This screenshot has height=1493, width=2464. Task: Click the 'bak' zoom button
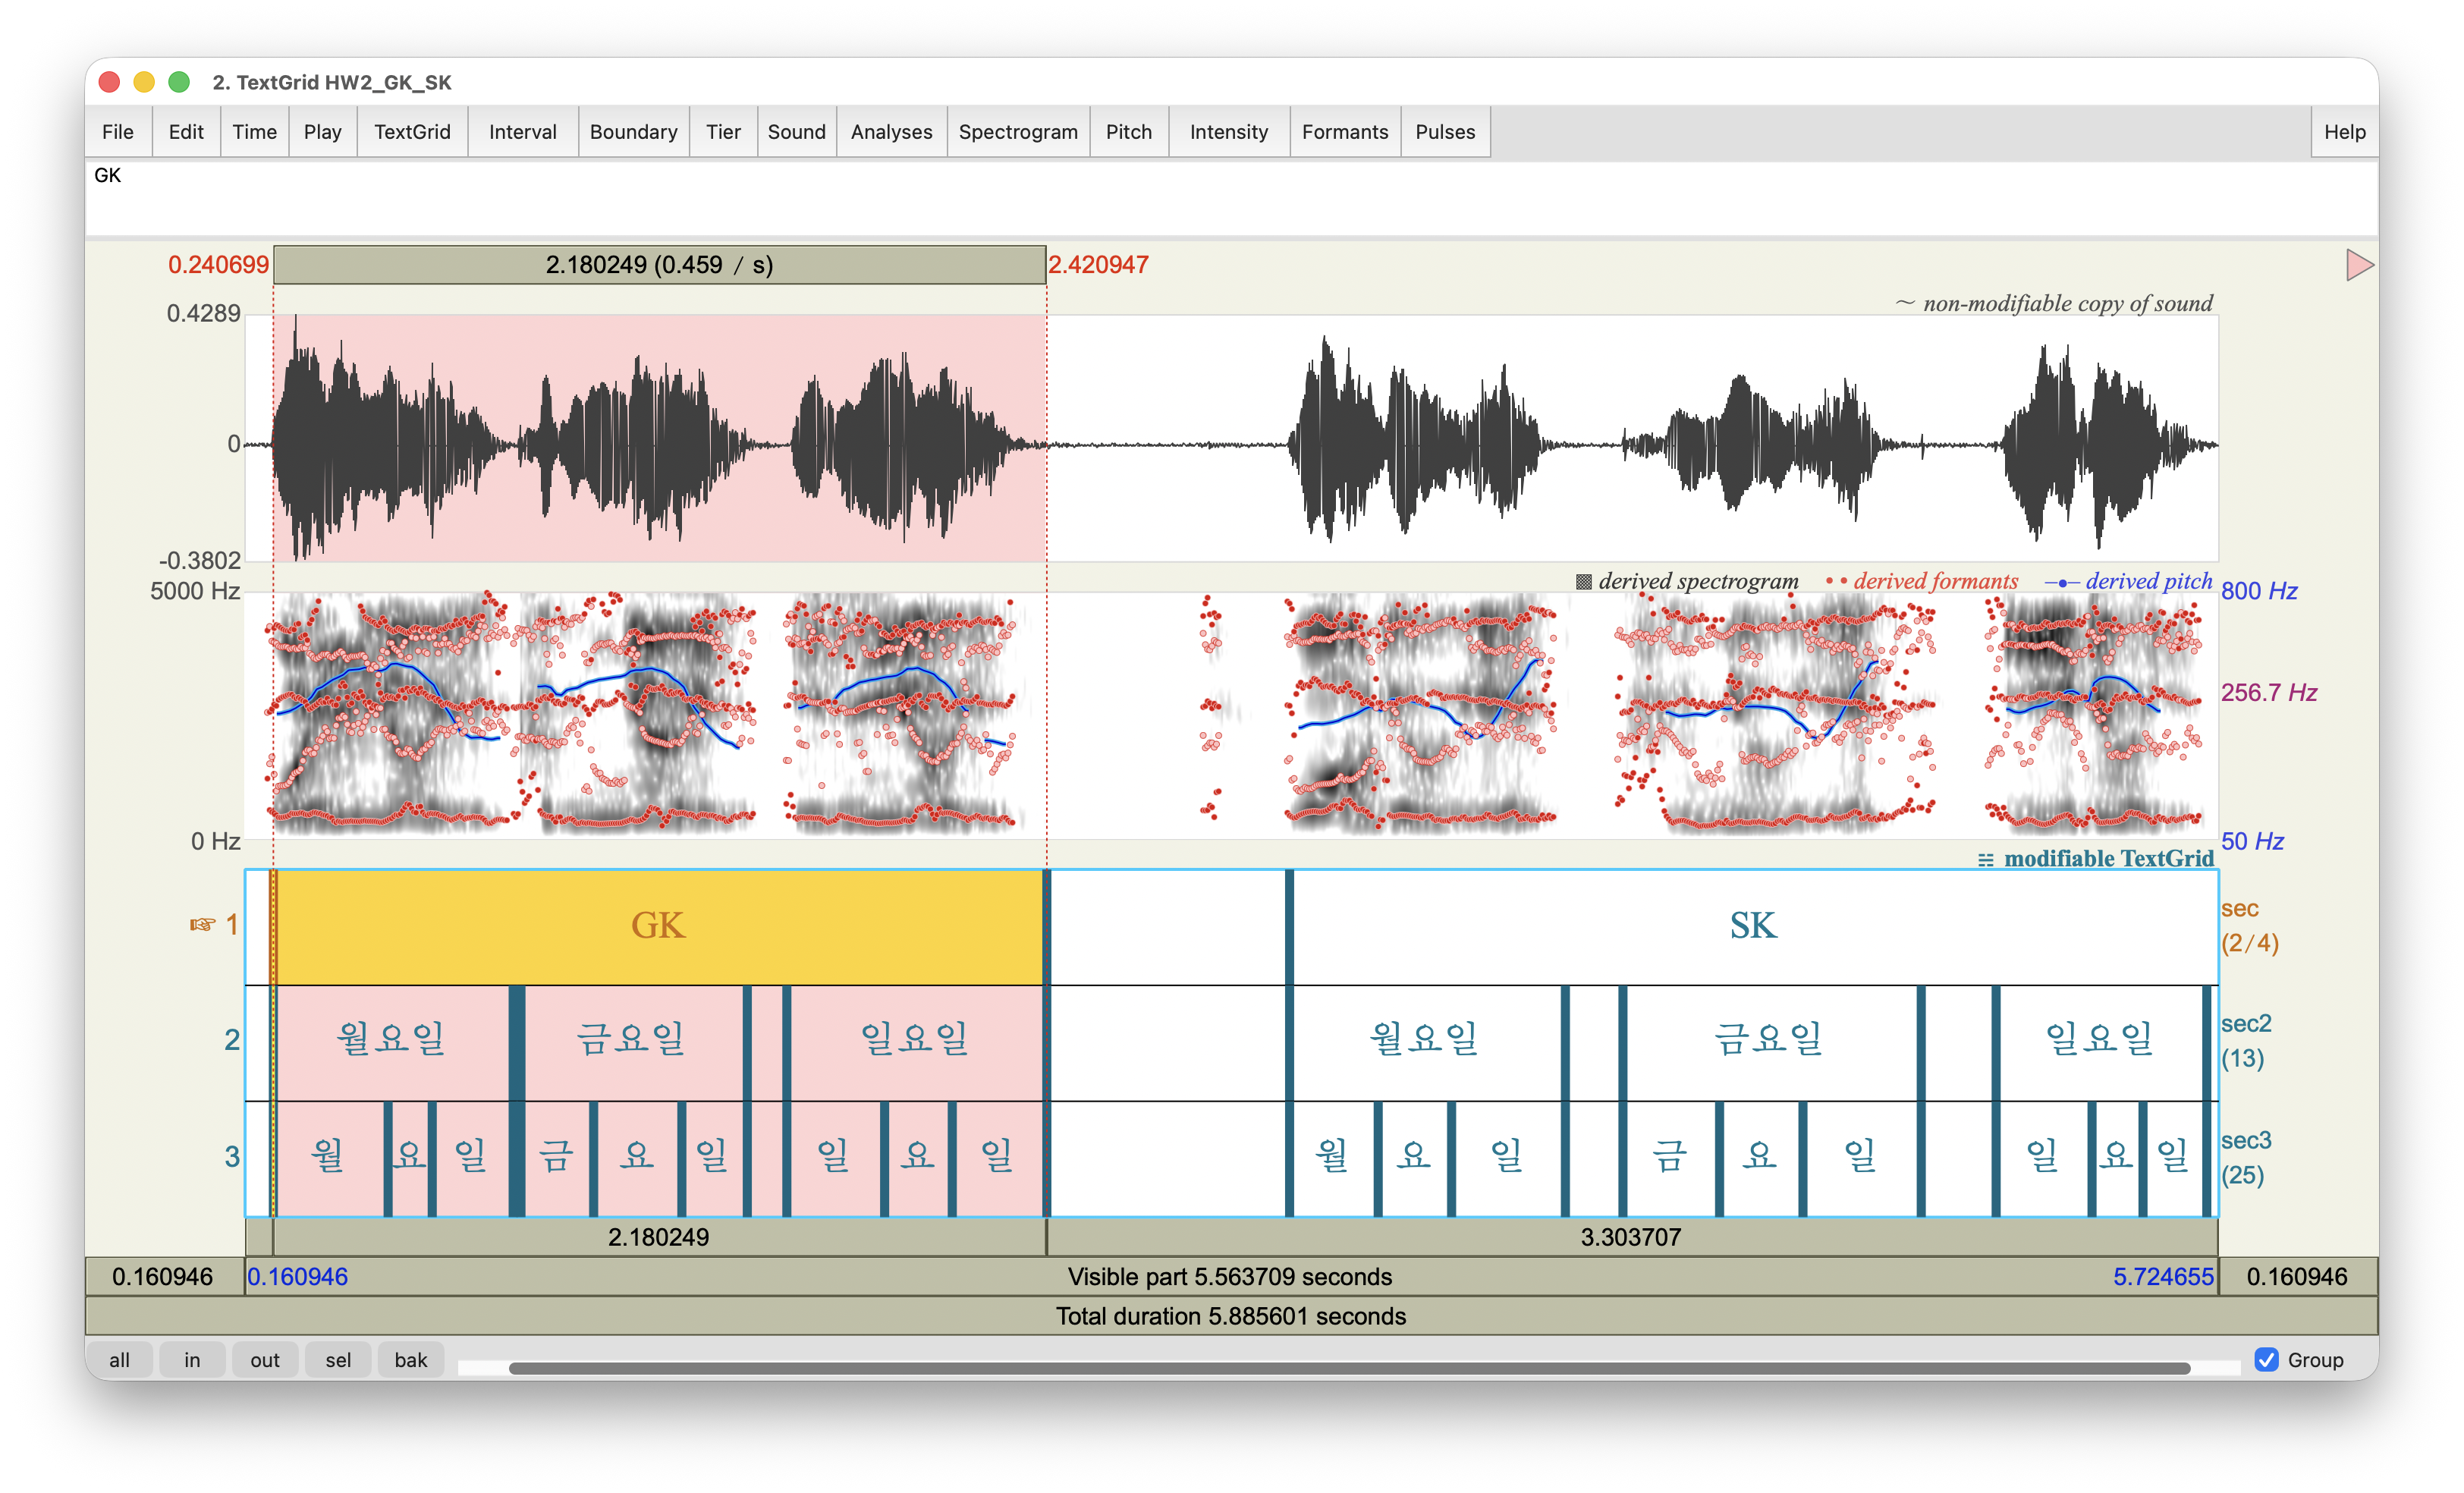pyautogui.click(x=410, y=1360)
